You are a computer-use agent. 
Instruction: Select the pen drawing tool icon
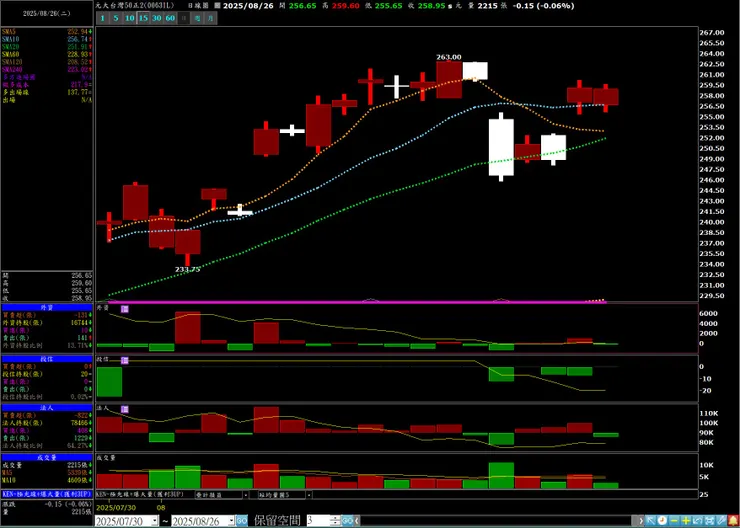[721, 520]
